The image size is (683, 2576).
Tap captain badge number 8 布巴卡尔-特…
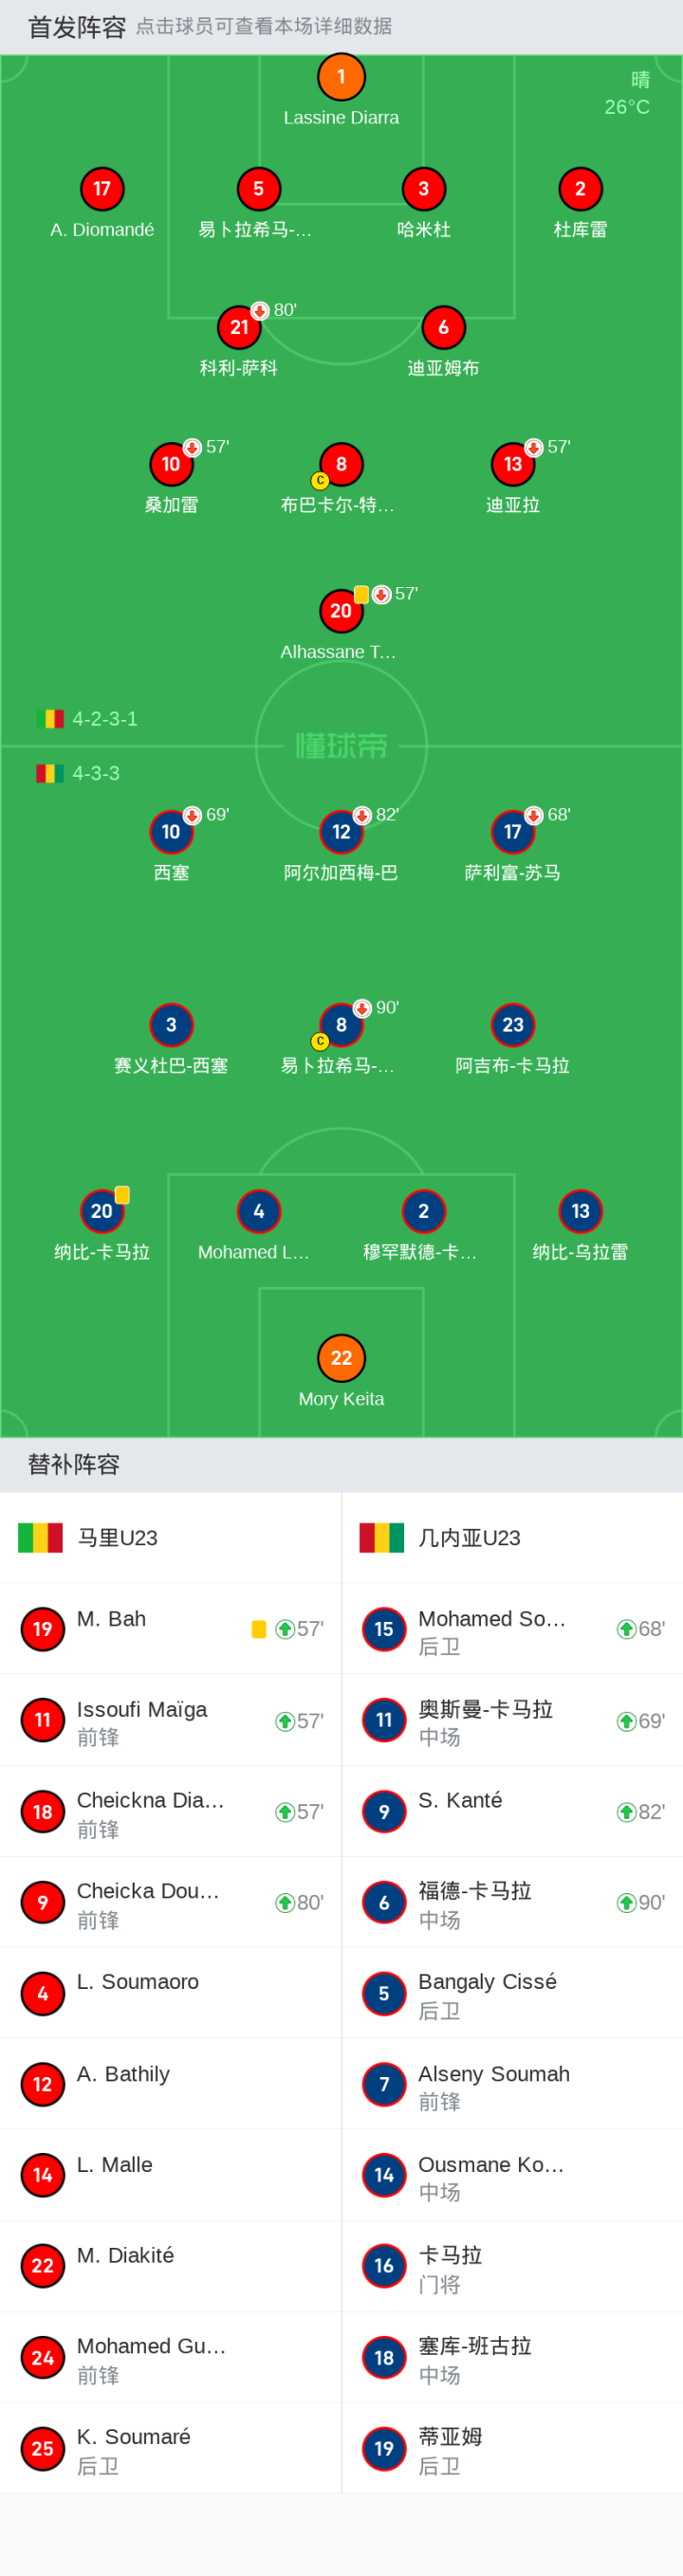coord(341,464)
